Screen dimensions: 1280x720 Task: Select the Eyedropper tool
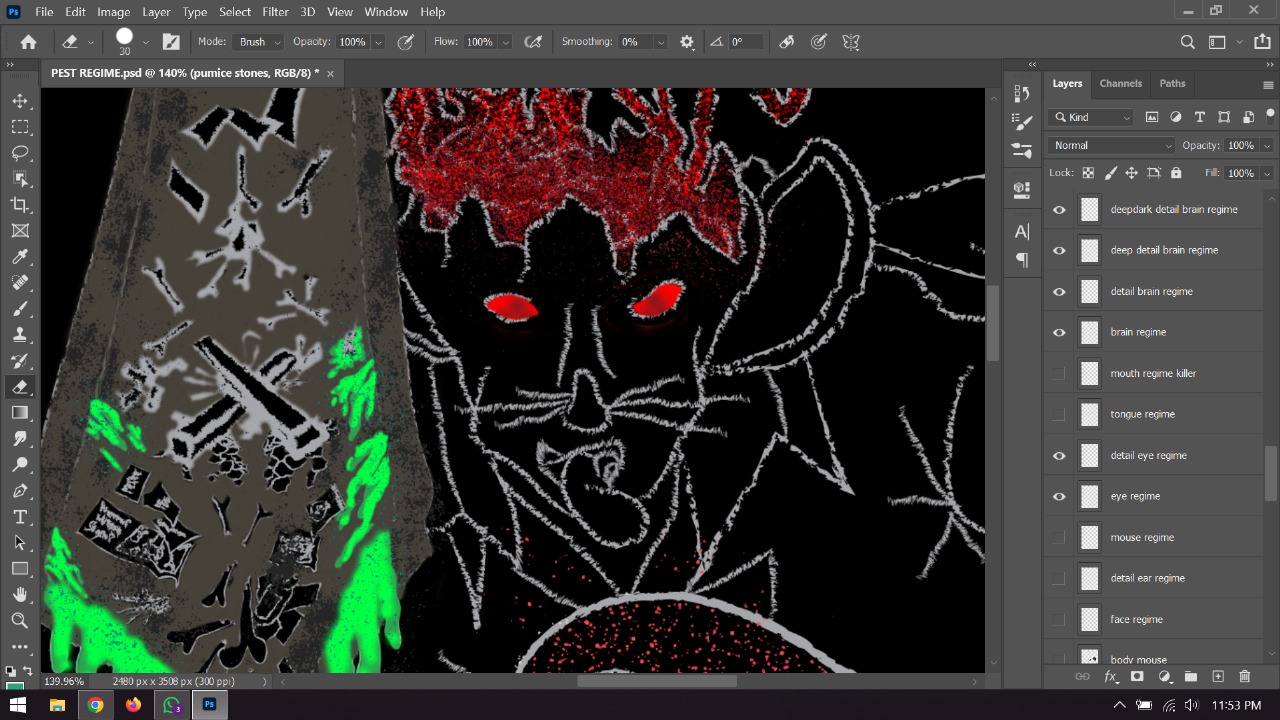coord(20,257)
